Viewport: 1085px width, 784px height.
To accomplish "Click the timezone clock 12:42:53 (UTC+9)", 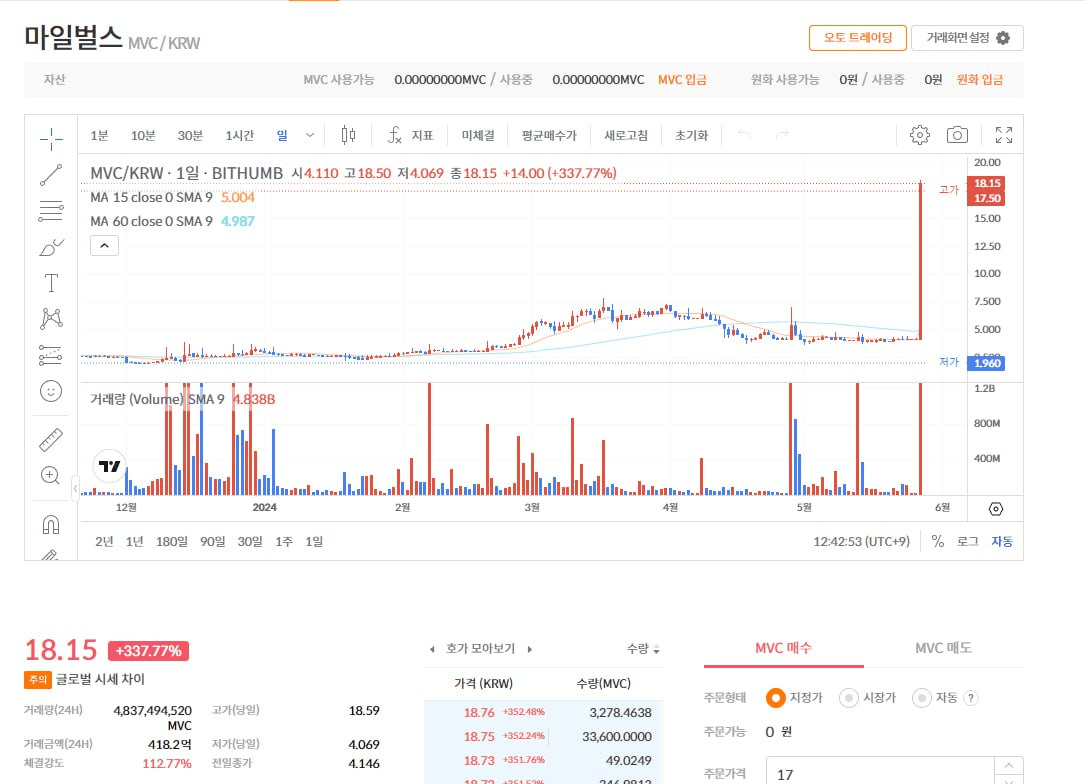I will tap(861, 541).
